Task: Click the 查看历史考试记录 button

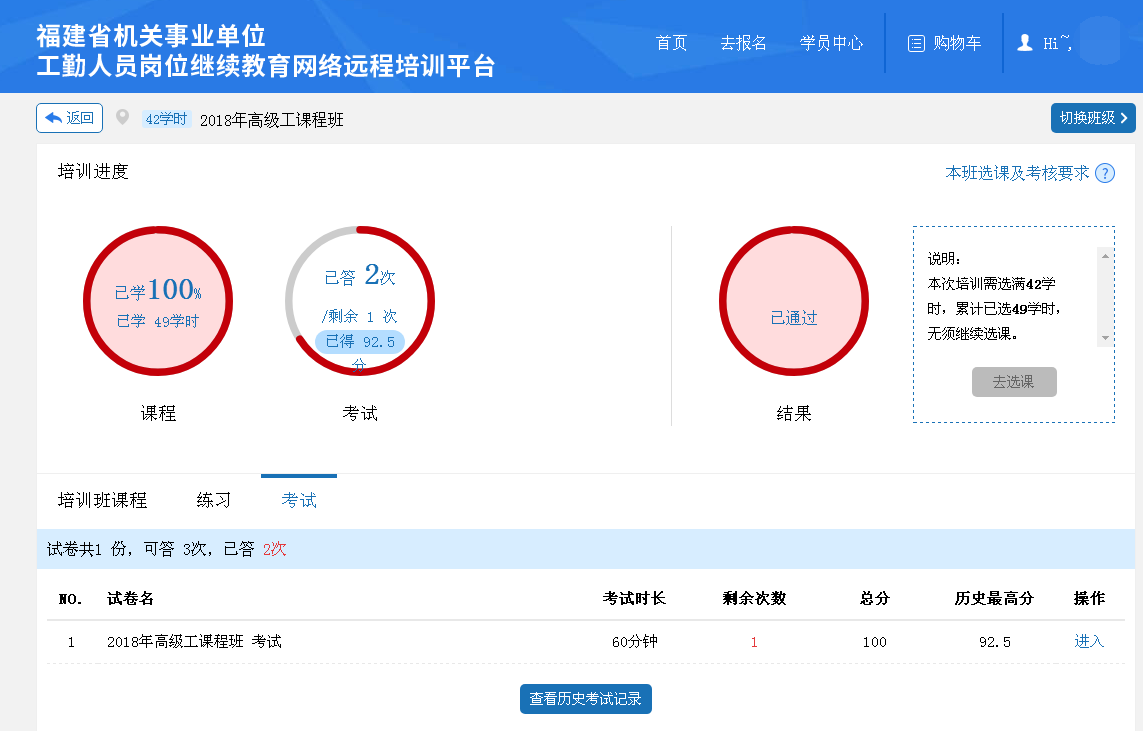Action: coord(586,699)
